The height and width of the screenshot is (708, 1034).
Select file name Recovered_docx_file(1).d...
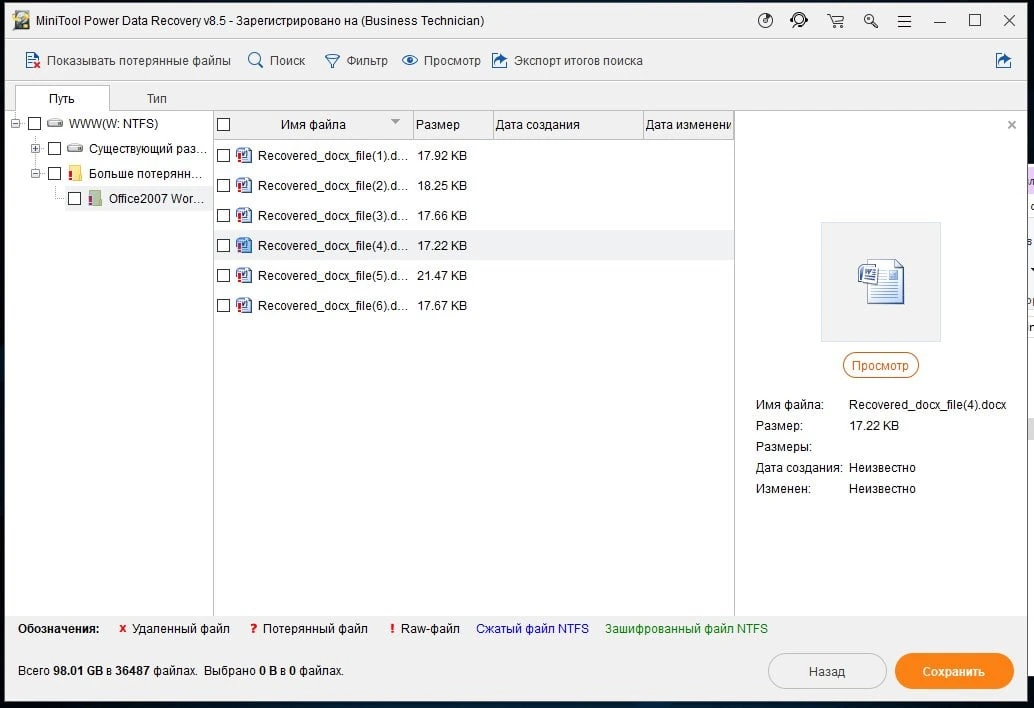[332, 156]
